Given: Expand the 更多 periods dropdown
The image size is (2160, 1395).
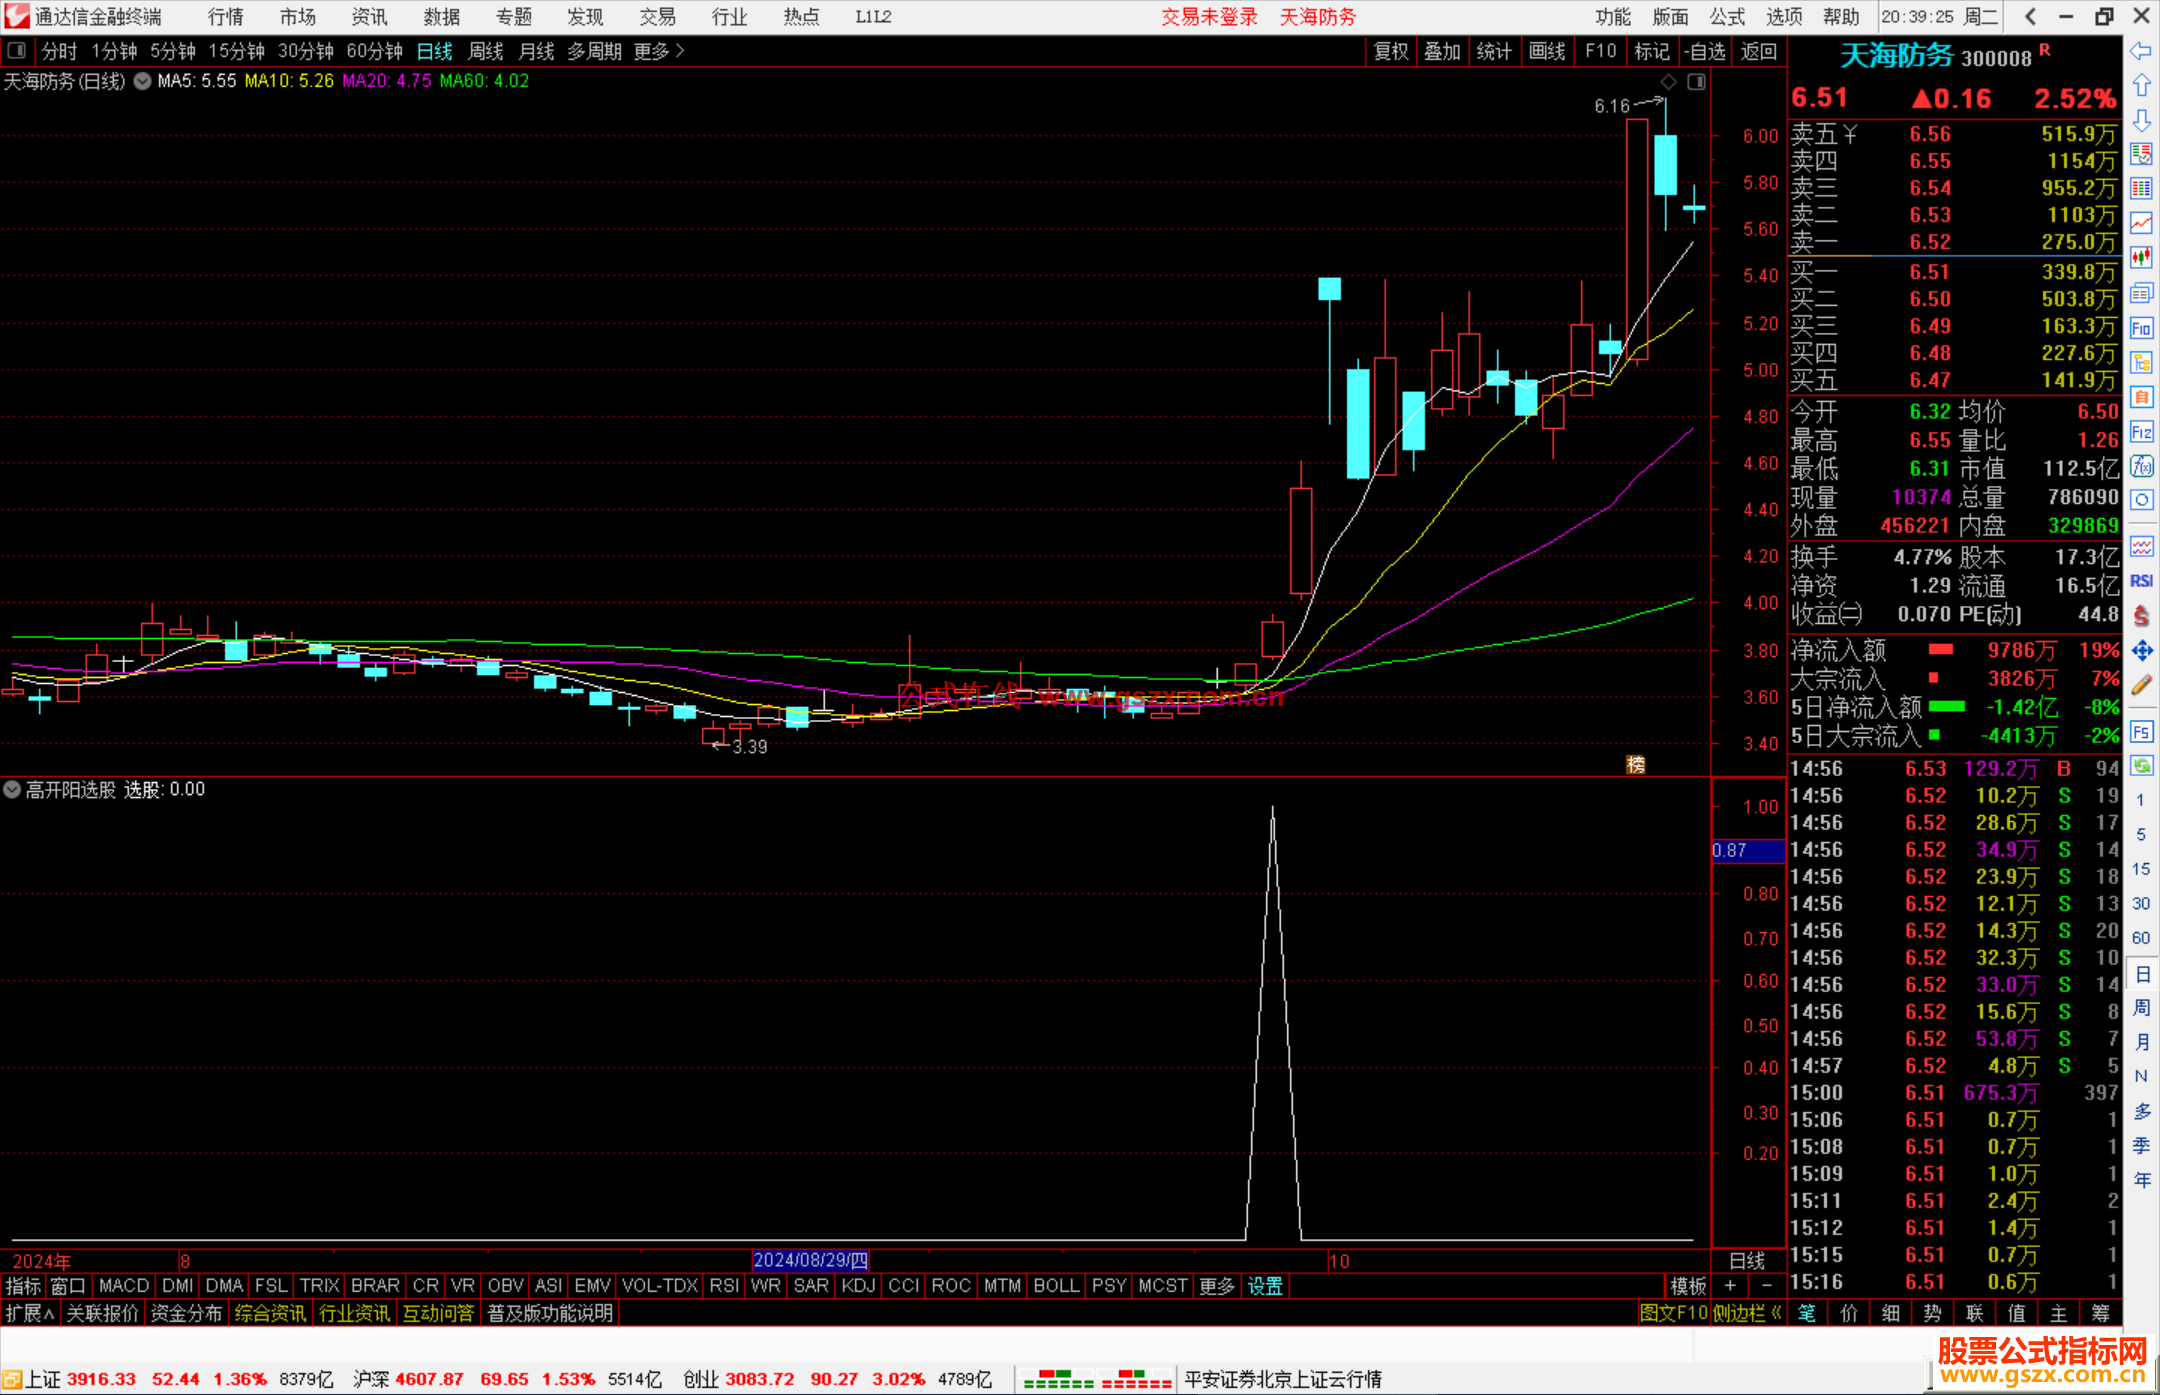Looking at the screenshot, I should click(x=659, y=51).
